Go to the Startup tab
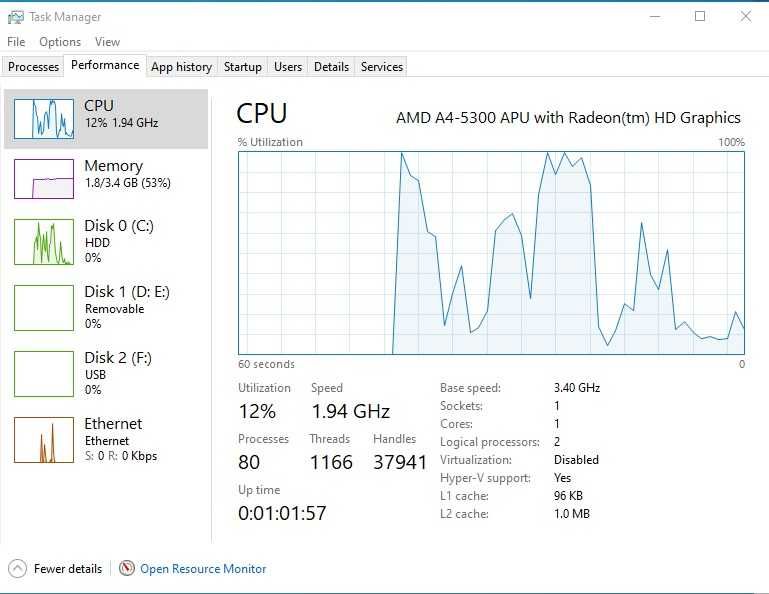769x594 pixels. pos(243,67)
